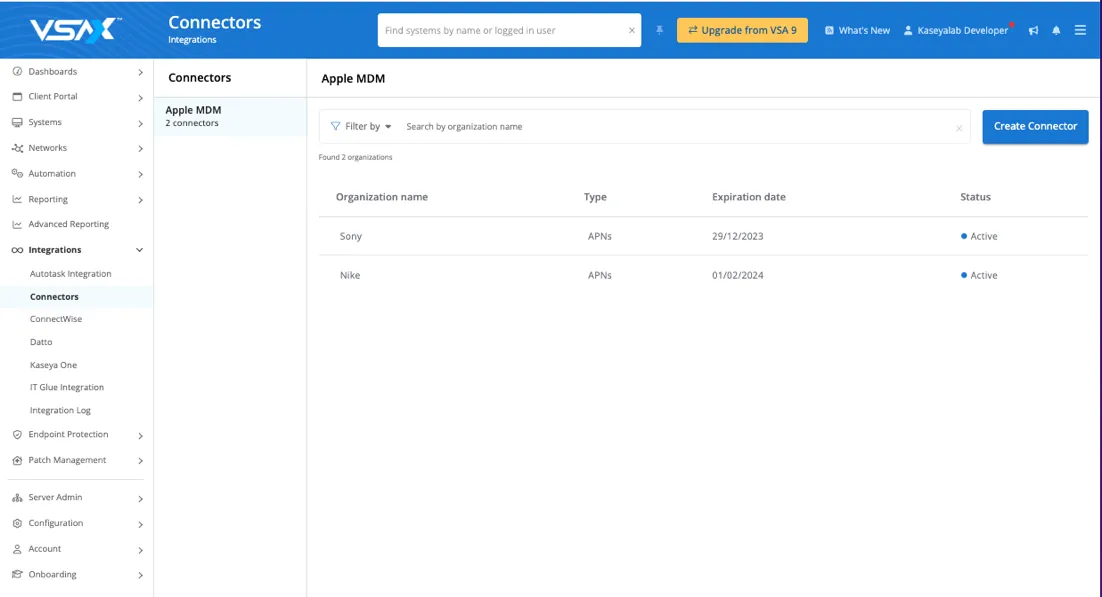Open What's New link
1102x597 pixels.
(857, 30)
